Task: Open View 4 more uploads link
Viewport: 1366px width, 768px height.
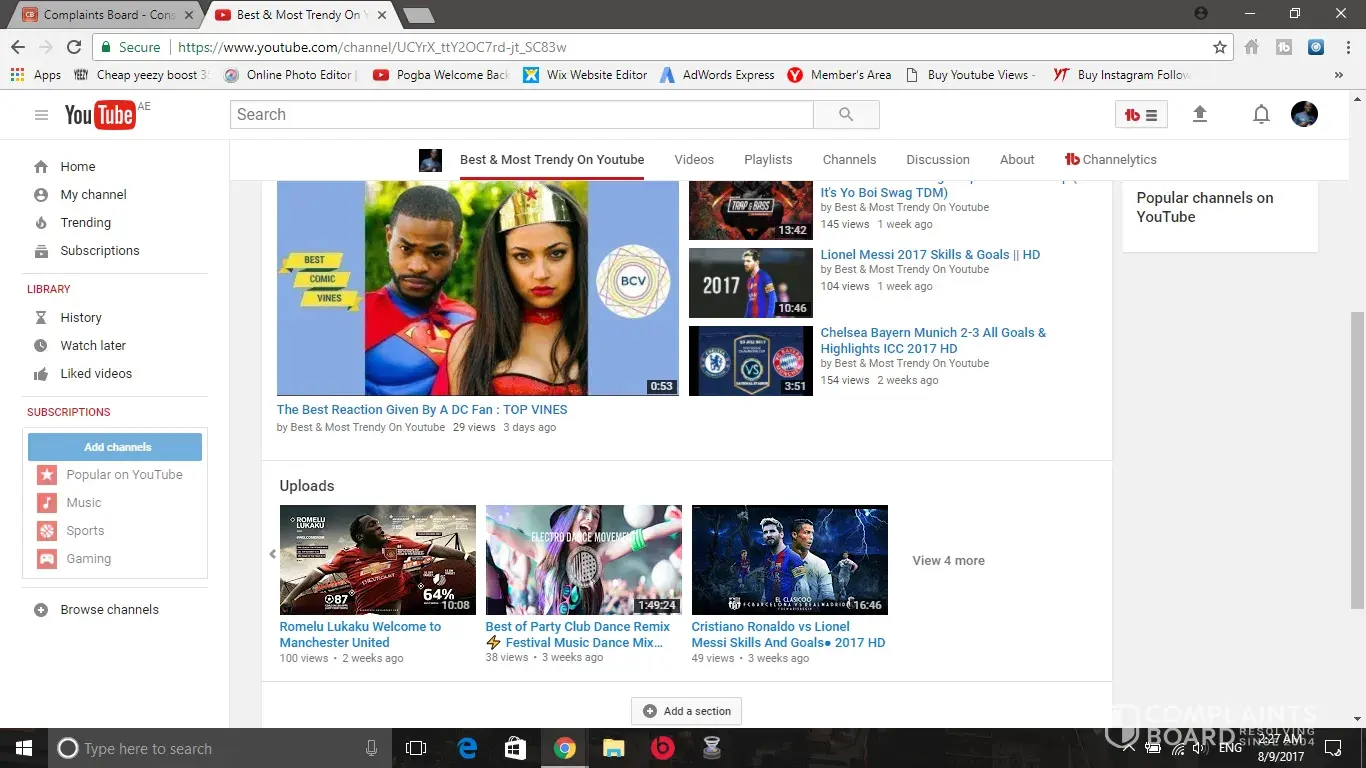Action: pyautogui.click(x=948, y=561)
